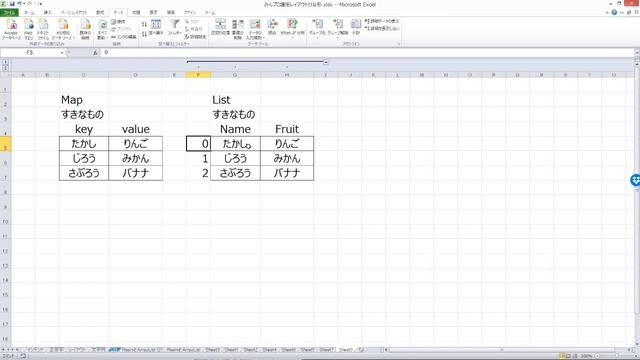The image size is (640, 360).
Task: Sort descending Z to A
Action: (144, 34)
